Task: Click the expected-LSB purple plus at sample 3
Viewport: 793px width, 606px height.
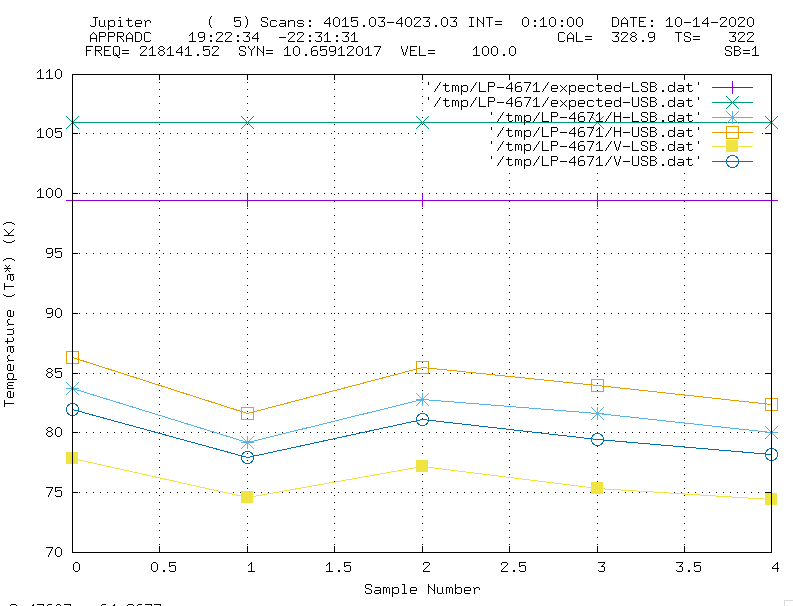Action: (597, 201)
